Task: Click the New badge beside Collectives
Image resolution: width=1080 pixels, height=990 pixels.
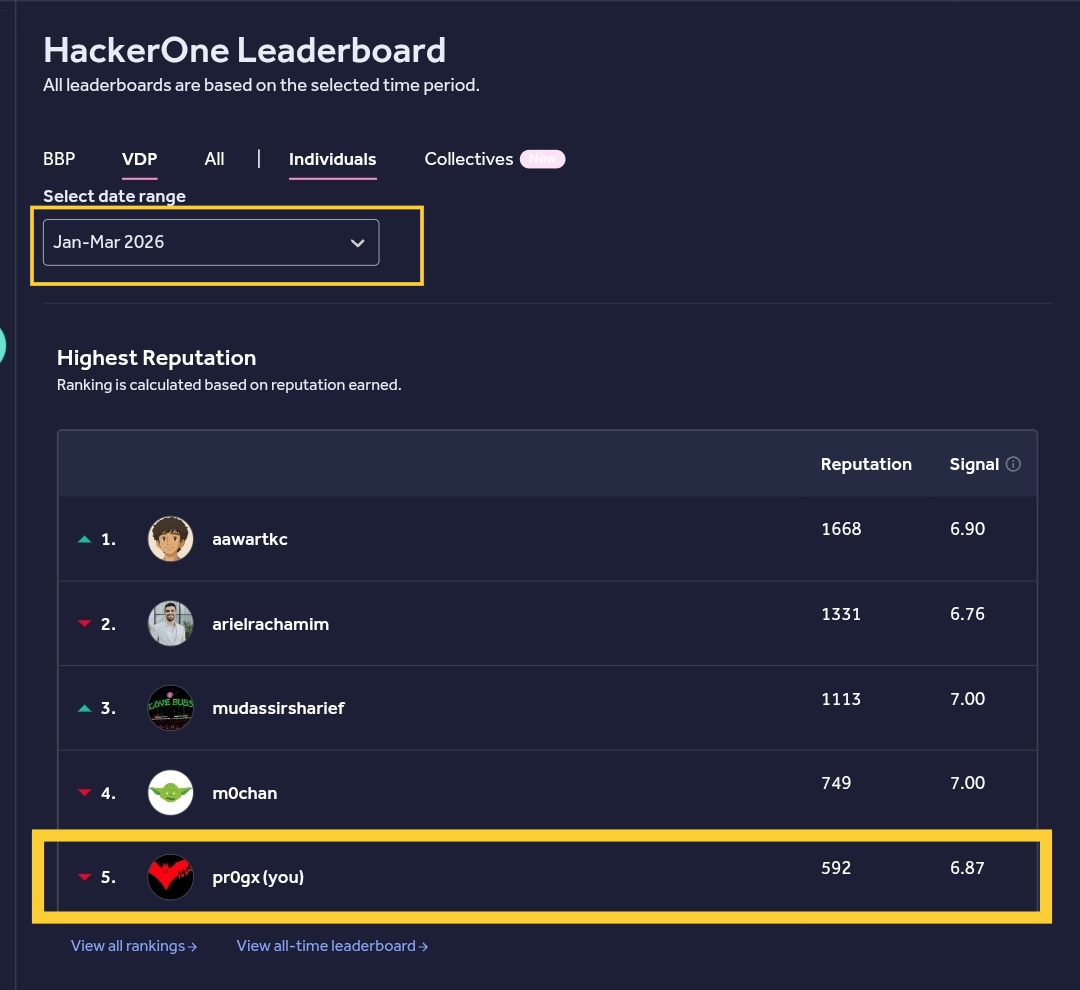Action: pos(543,159)
